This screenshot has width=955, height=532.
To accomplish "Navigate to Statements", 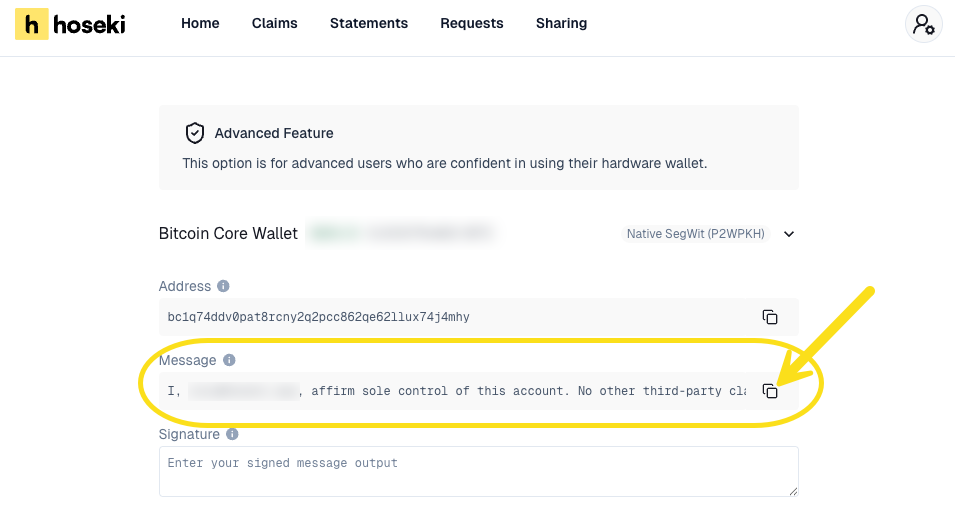I will tap(369, 23).
